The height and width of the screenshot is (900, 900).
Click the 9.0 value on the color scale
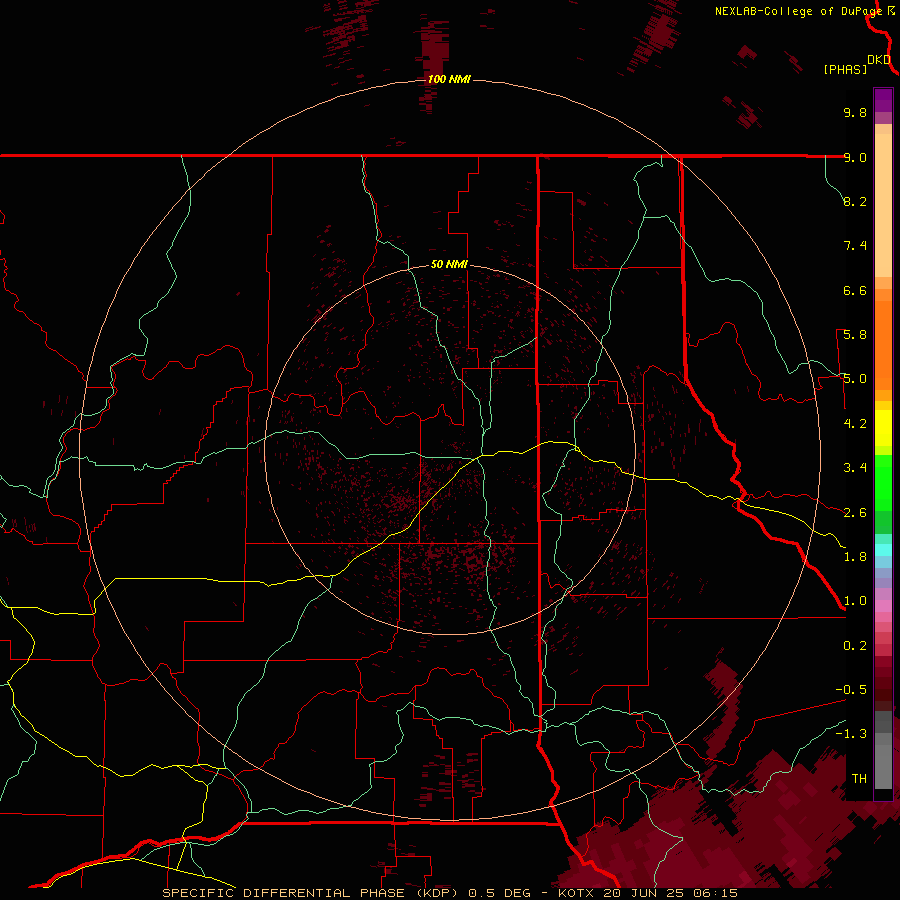point(855,157)
